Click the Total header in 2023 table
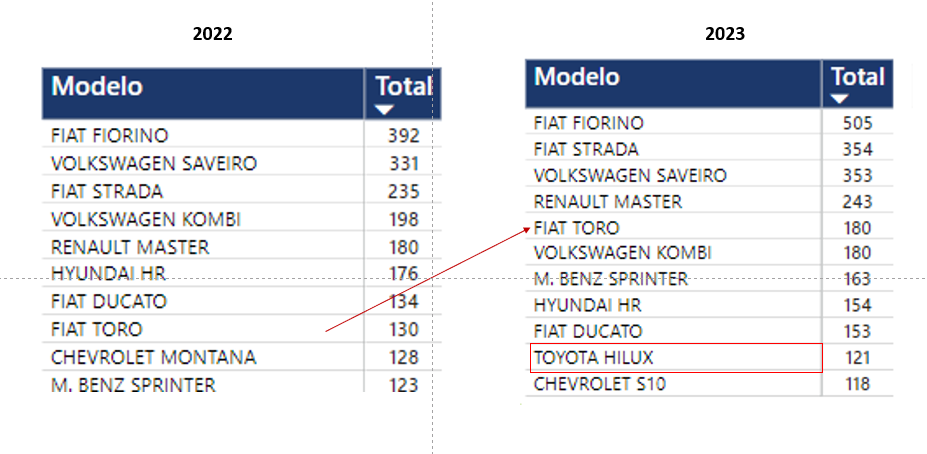This screenshot has width=927, height=454. [x=858, y=76]
